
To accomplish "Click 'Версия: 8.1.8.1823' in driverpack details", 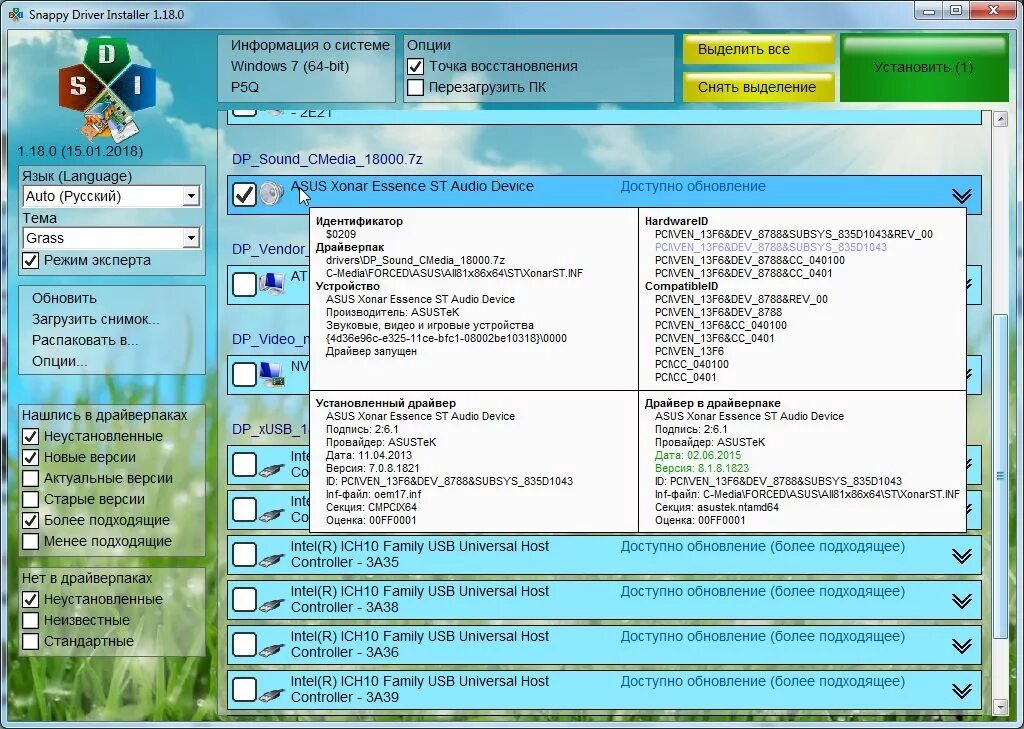I will (701, 468).
